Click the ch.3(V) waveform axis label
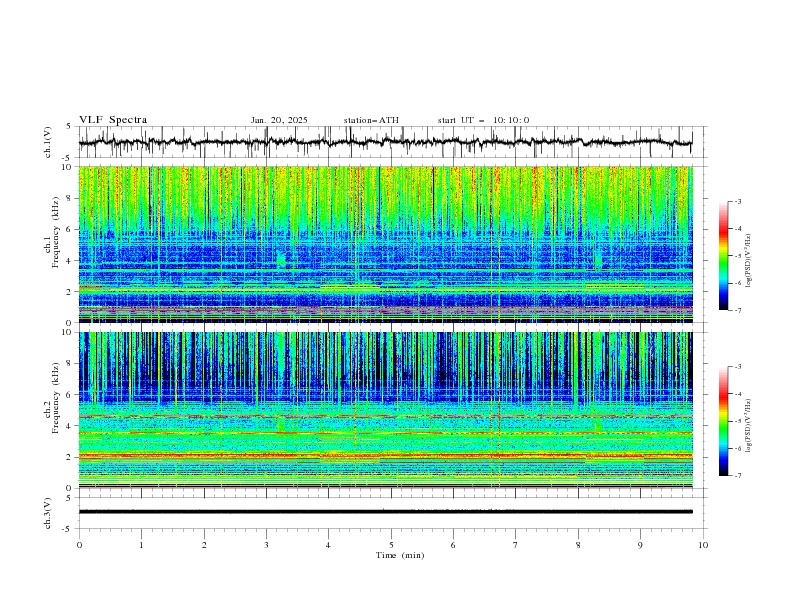Screen dimensions: 792x612 tap(48, 513)
